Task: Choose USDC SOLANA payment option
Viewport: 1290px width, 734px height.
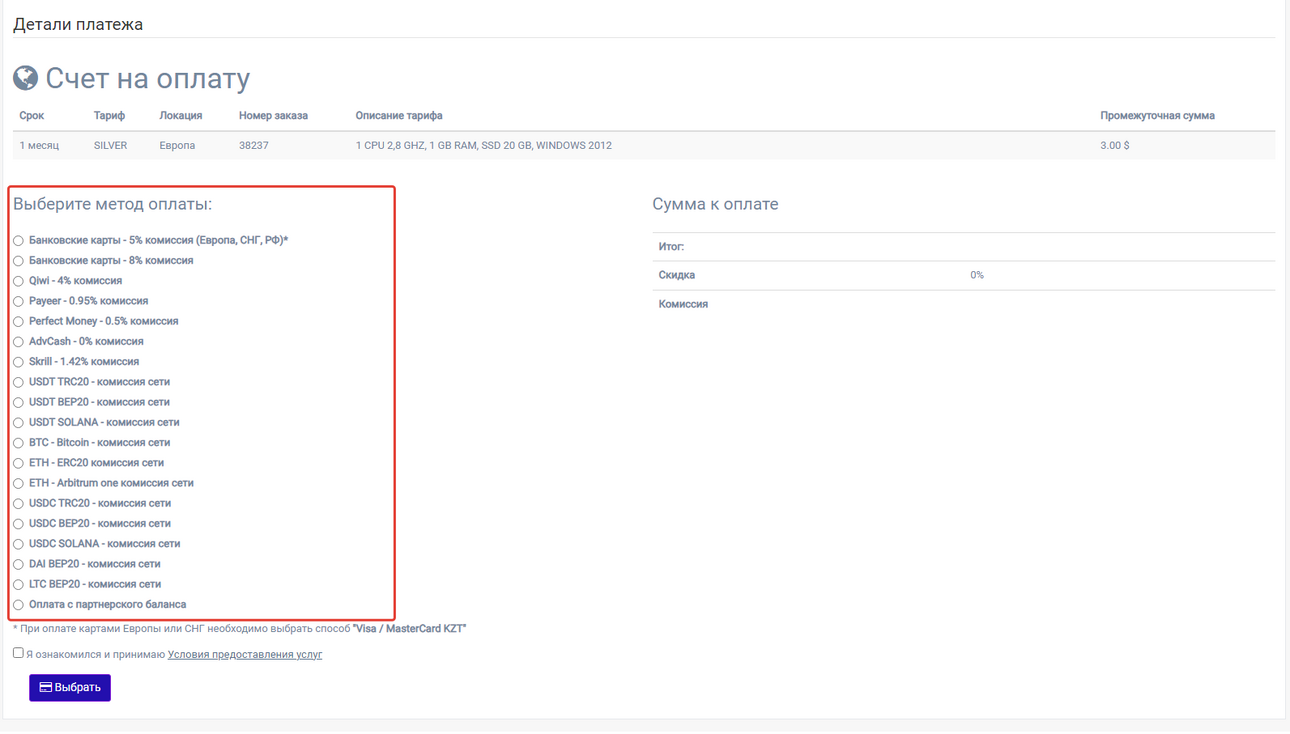Action: 18,544
